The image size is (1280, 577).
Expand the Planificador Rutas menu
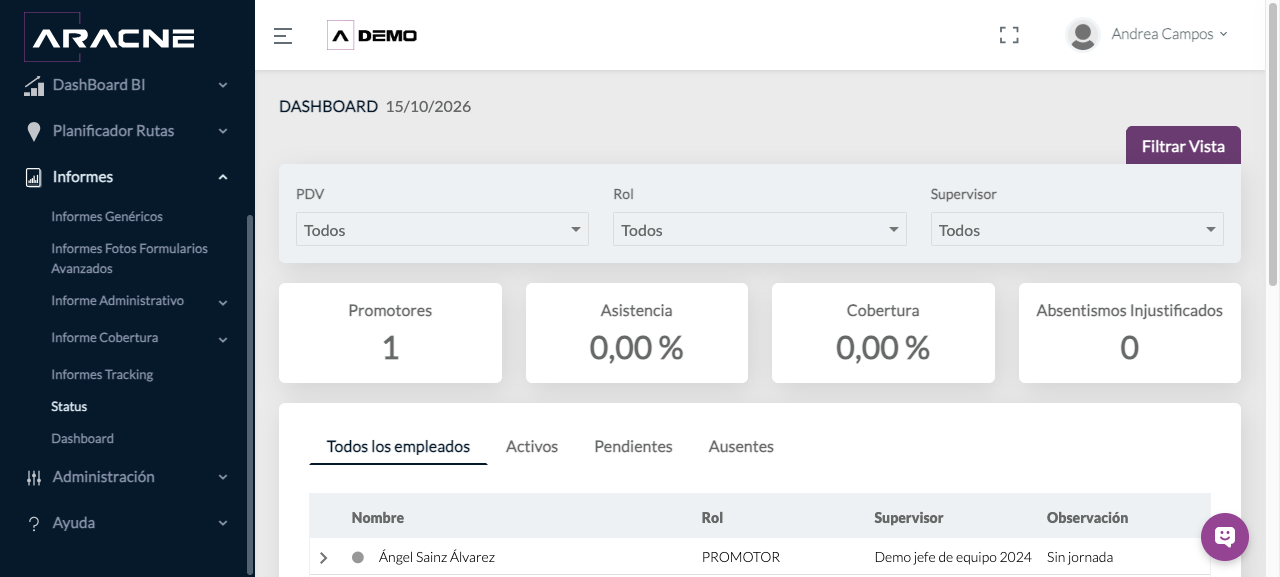click(223, 131)
